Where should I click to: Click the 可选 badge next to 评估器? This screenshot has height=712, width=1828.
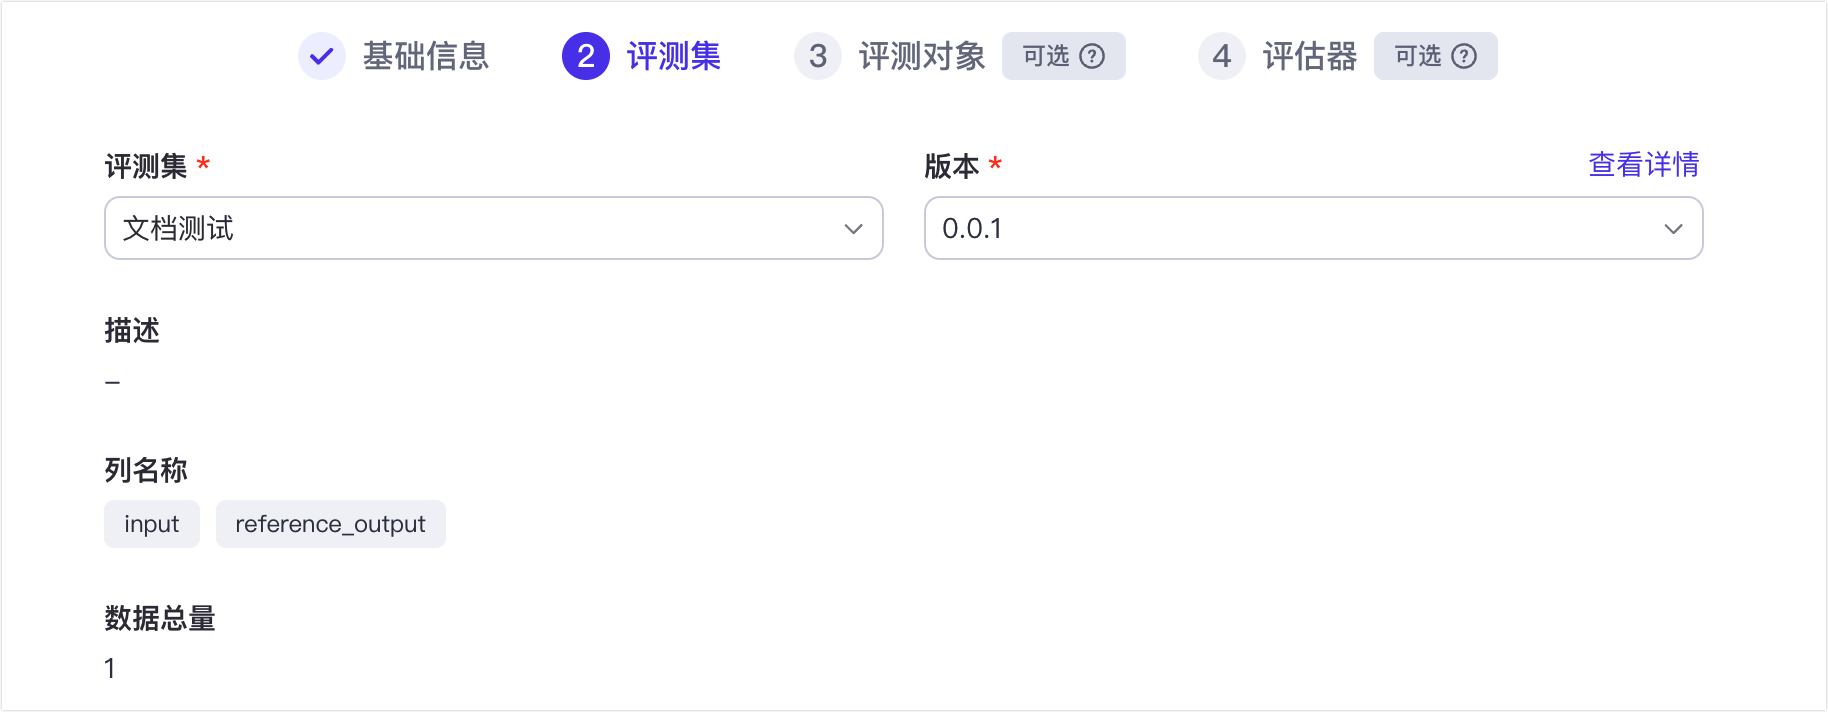pyautogui.click(x=1418, y=56)
